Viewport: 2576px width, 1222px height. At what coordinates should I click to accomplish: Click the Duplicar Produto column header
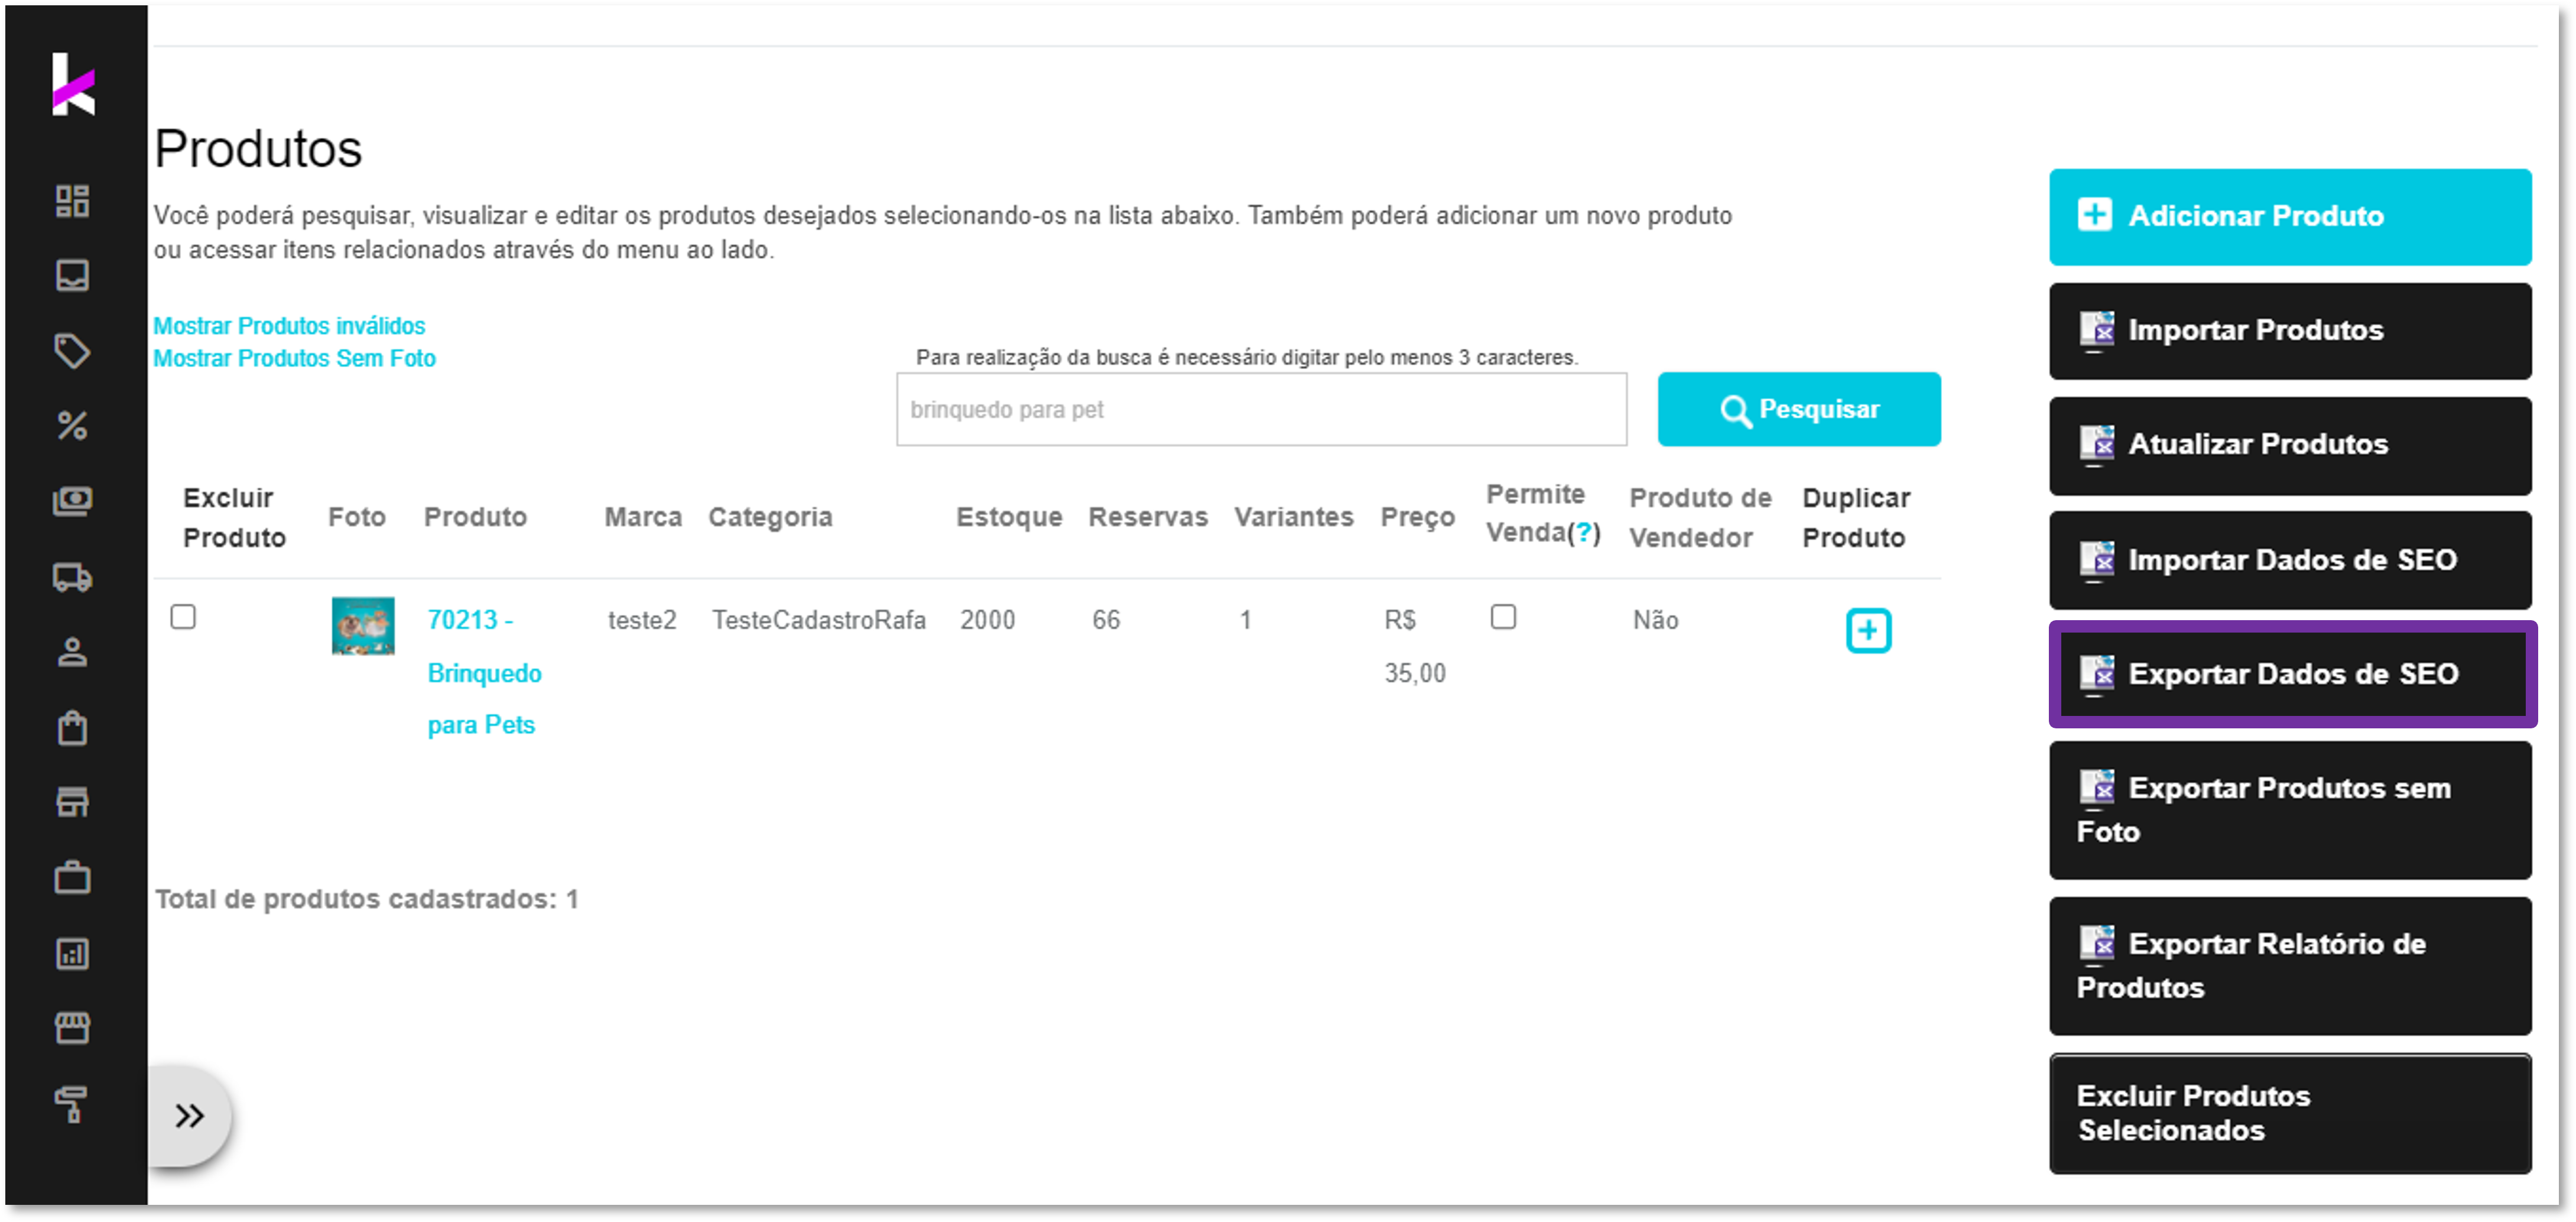(x=1855, y=517)
